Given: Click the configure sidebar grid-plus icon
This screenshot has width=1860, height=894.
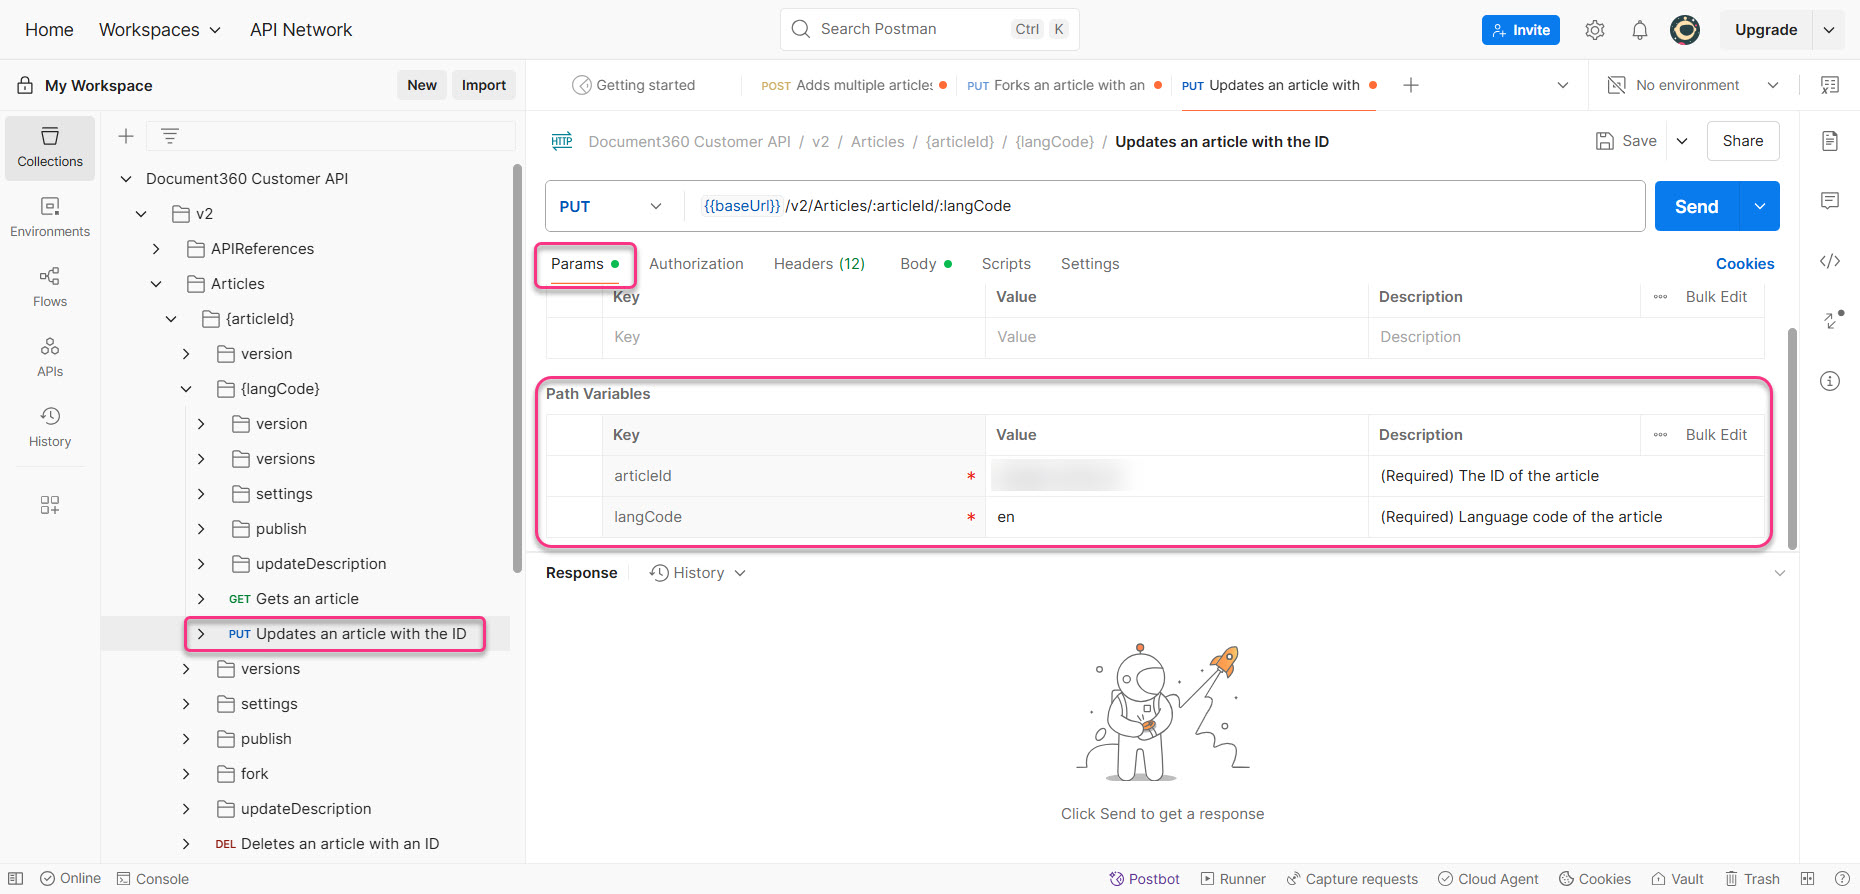Looking at the screenshot, I should 50,505.
